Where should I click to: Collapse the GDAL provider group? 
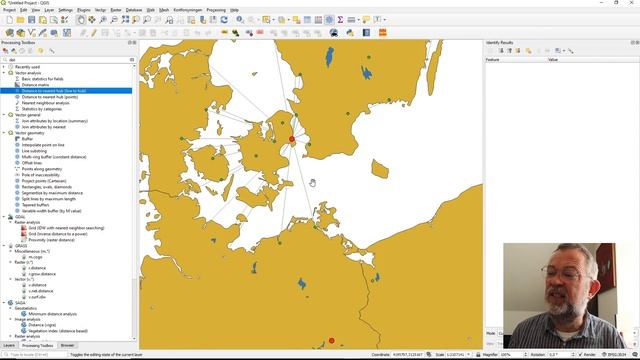coord(4,217)
